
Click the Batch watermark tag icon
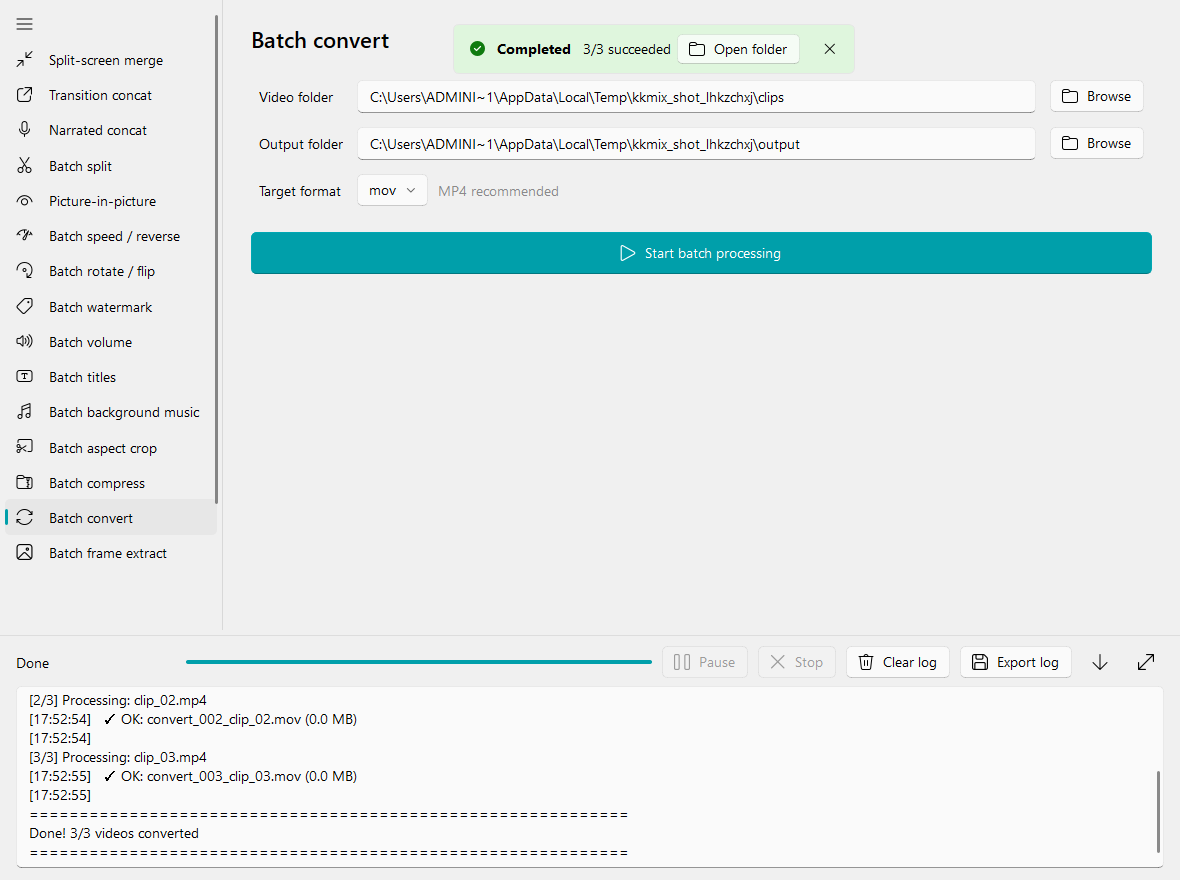(25, 306)
